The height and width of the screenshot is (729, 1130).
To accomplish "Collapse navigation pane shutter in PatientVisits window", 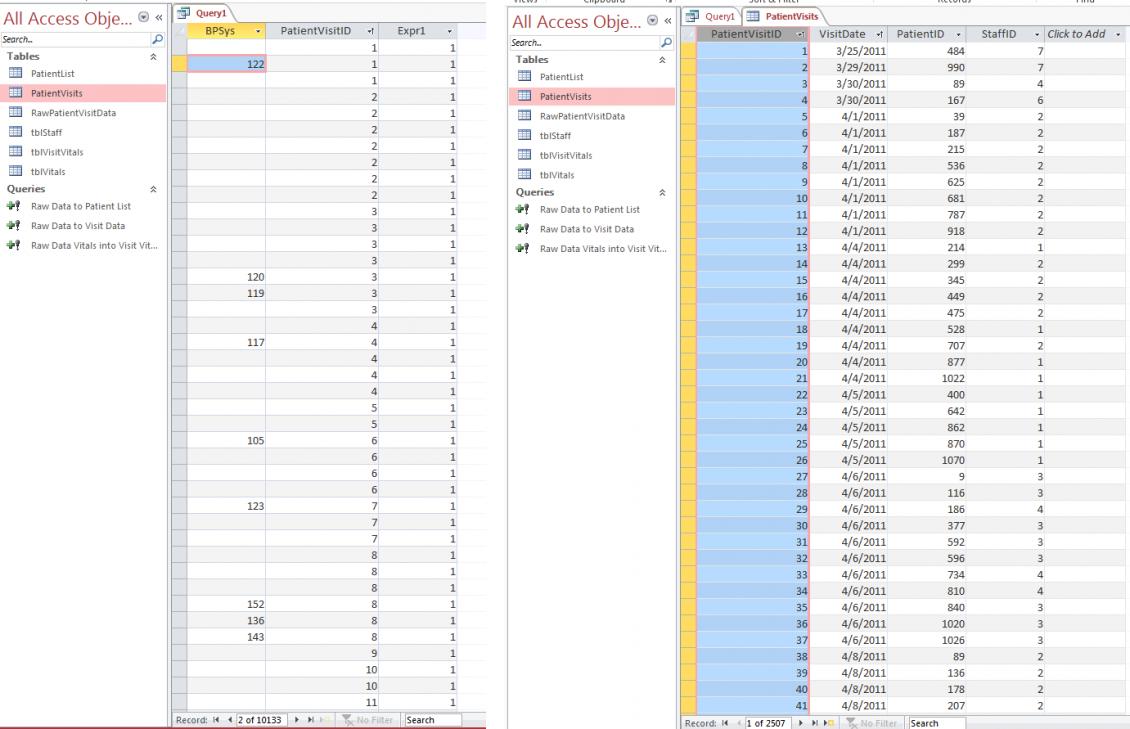I will [668, 21].
